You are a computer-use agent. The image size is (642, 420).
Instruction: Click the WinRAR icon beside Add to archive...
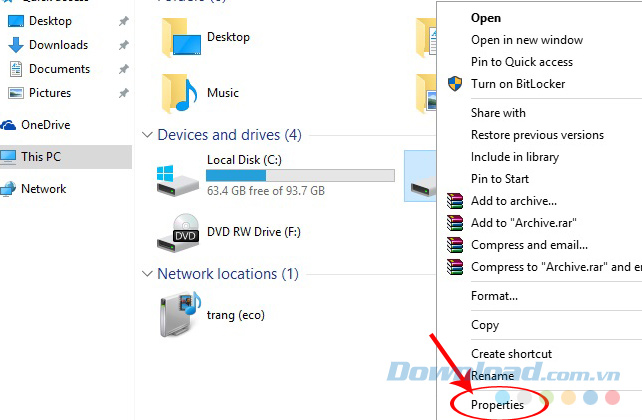coord(455,201)
